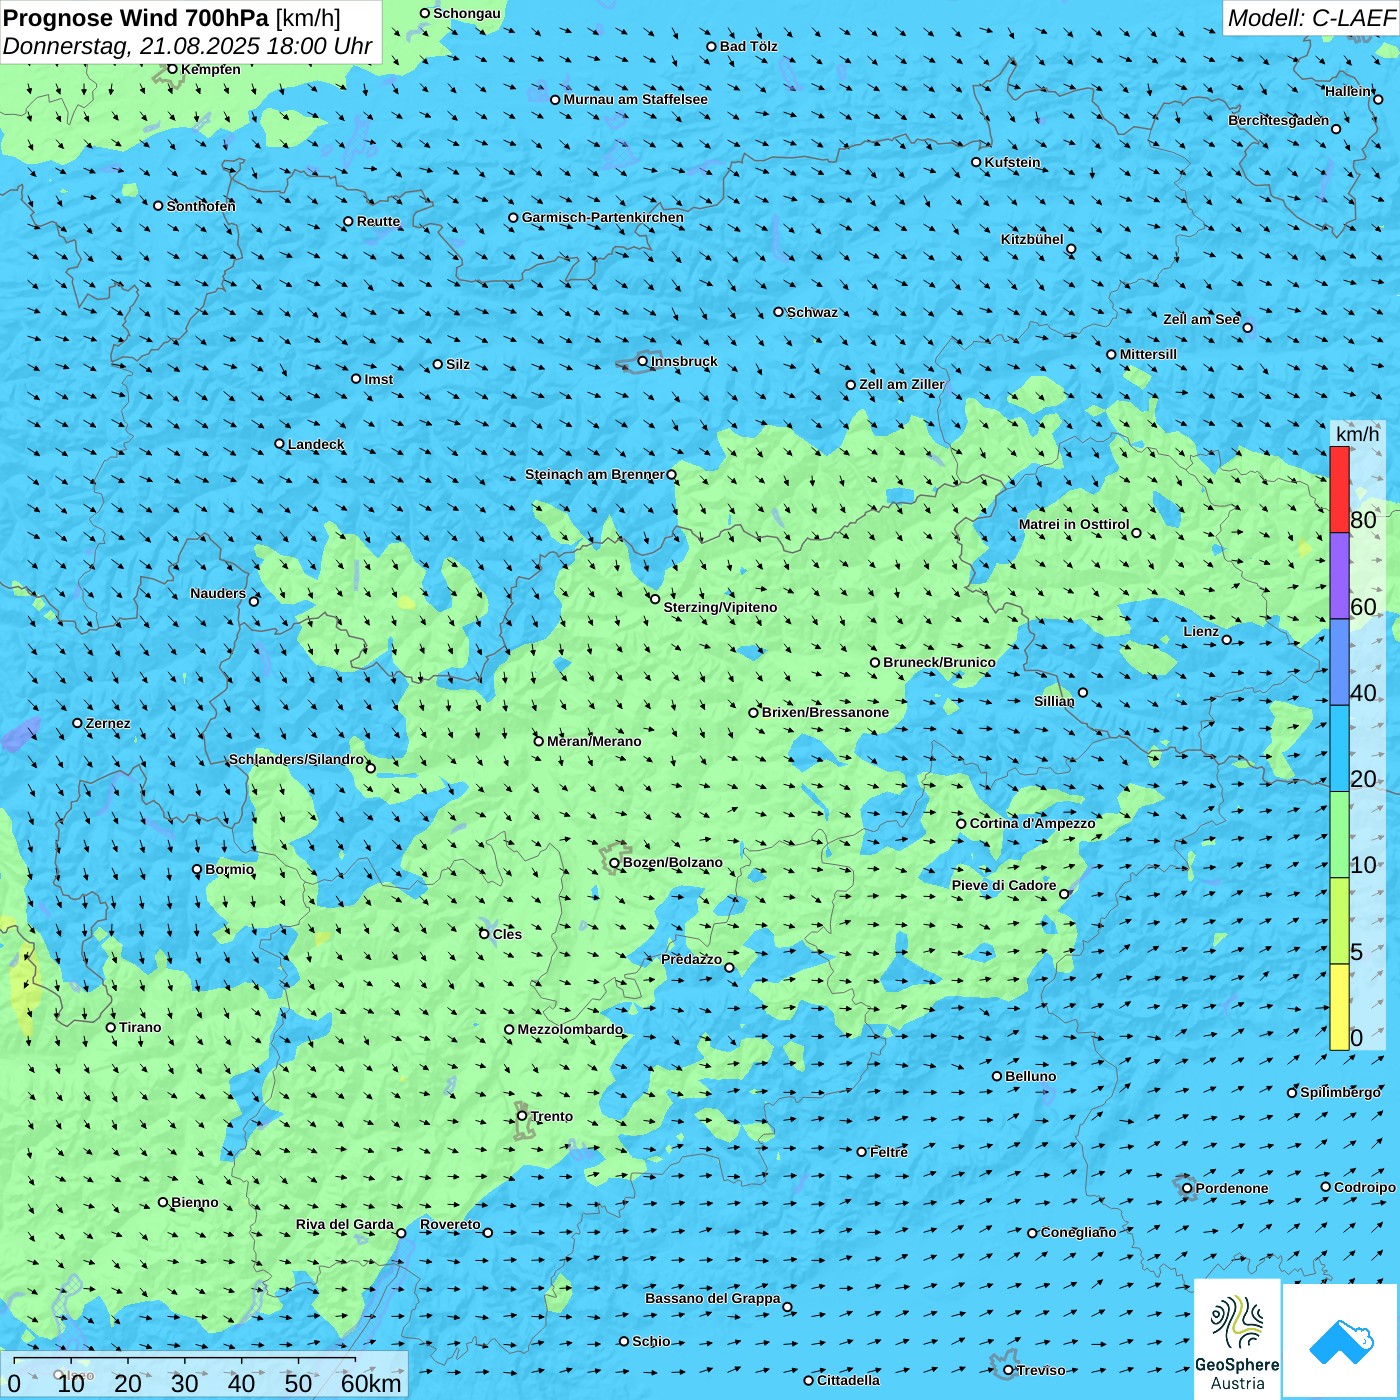Click the Schwaz label
The width and height of the screenshot is (1400, 1400).
(x=812, y=312)
